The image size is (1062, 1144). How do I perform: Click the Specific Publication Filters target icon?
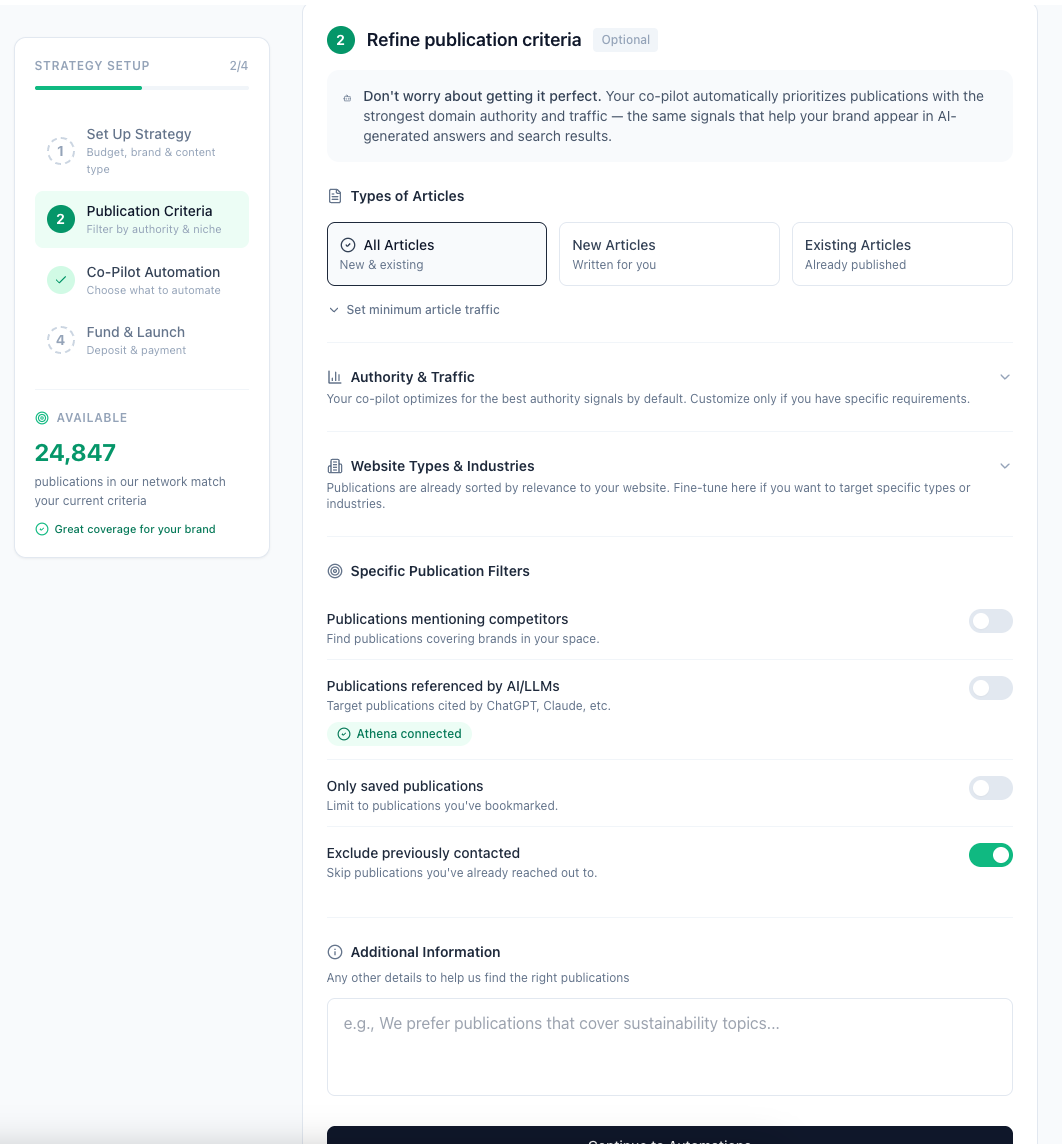click(335, 571)
